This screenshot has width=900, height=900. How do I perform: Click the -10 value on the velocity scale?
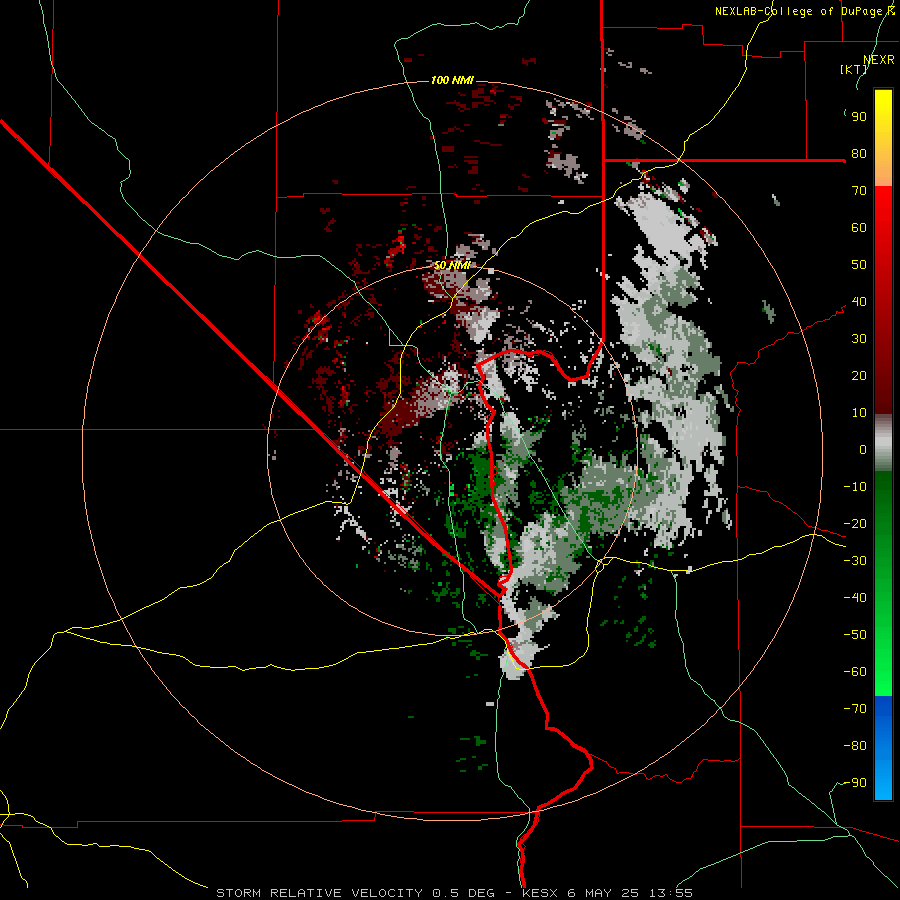point(855,487)
